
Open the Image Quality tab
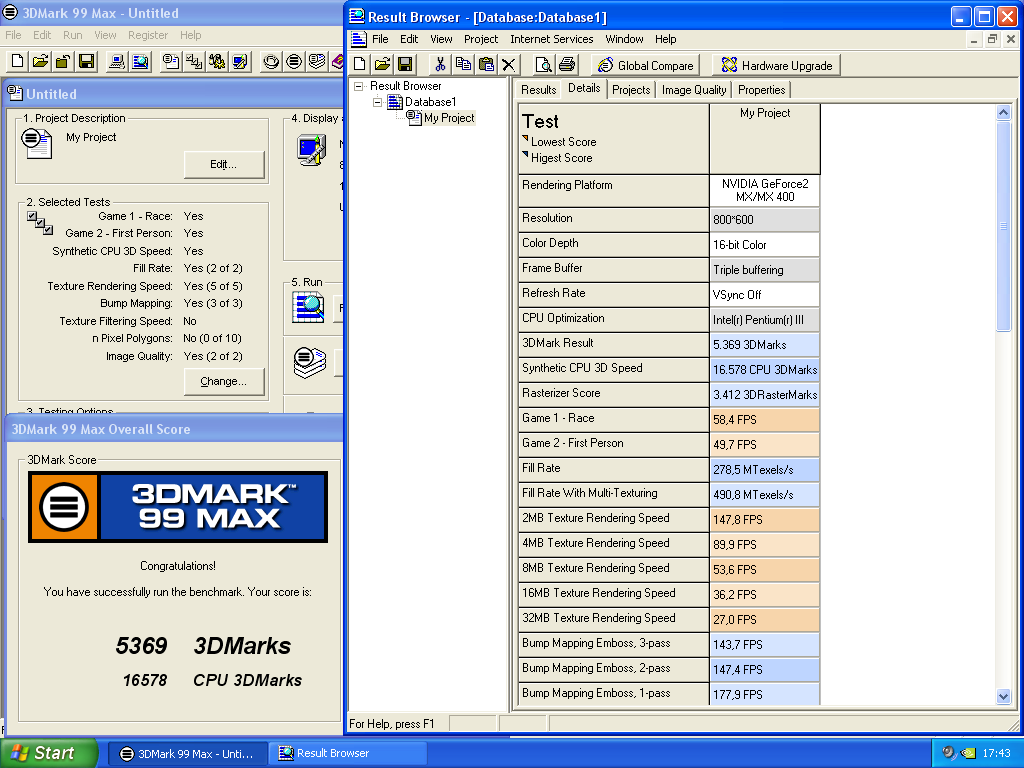coord(694,89)
